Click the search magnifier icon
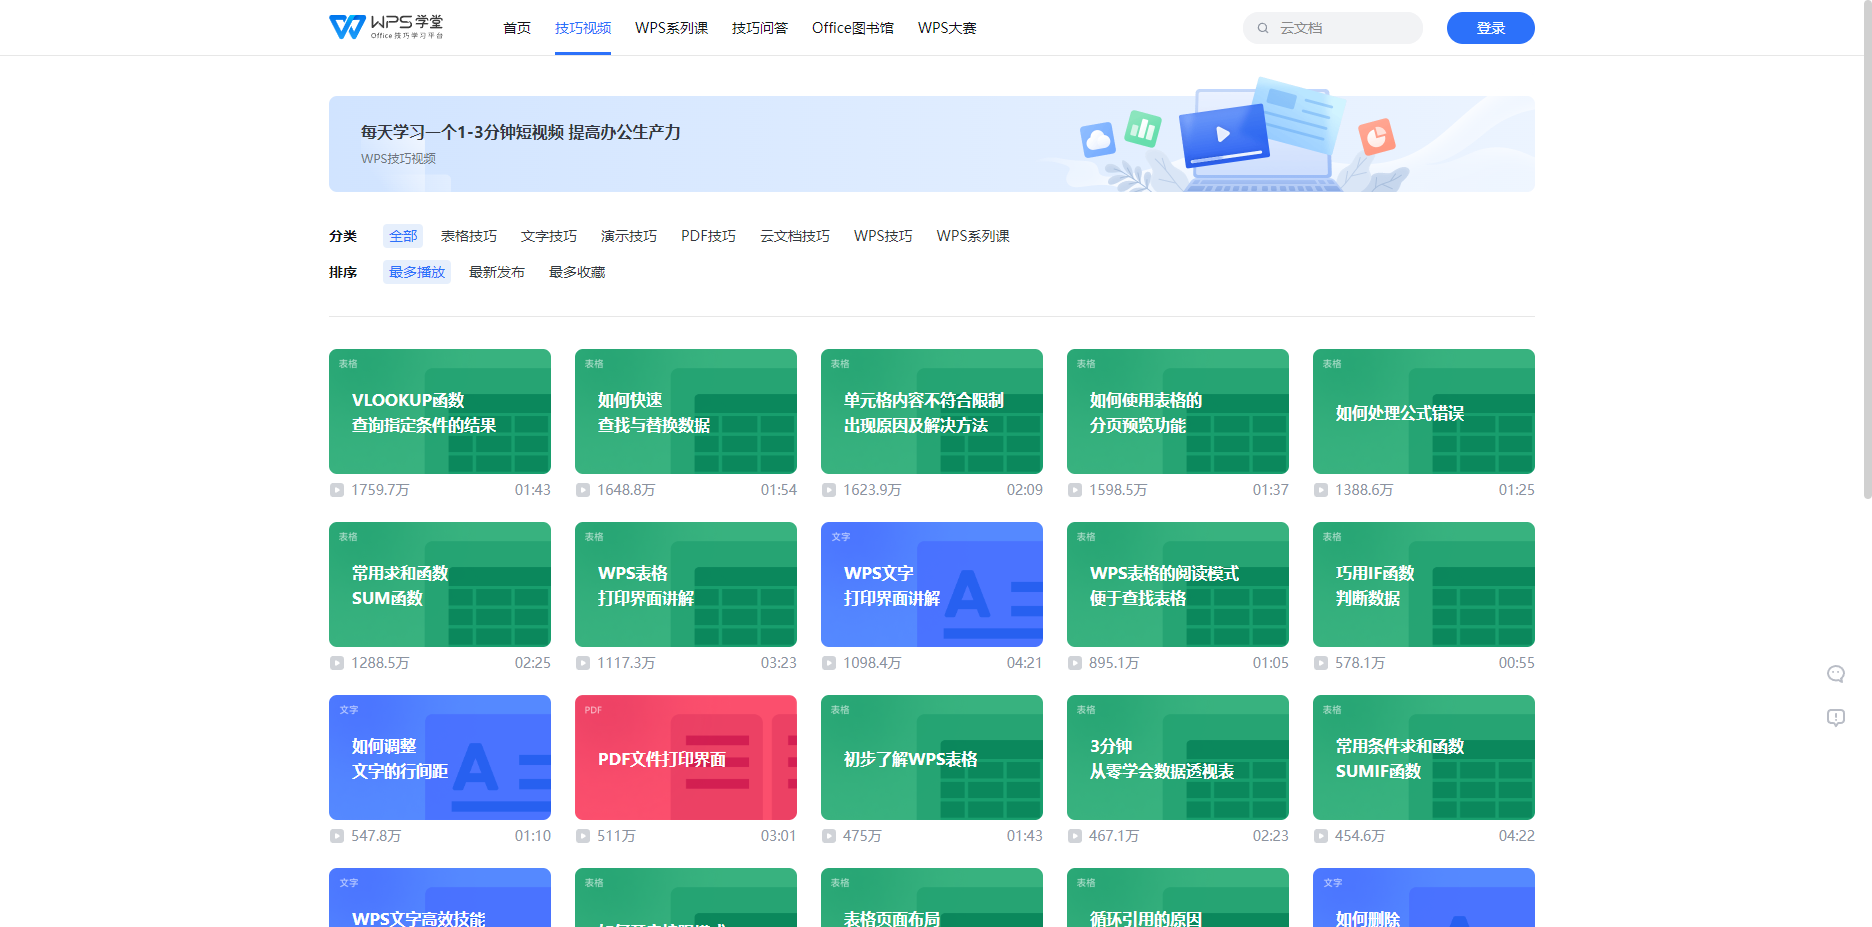Image resolution: width=1872 pixels, height=927 pixels. pos(1263,28)
